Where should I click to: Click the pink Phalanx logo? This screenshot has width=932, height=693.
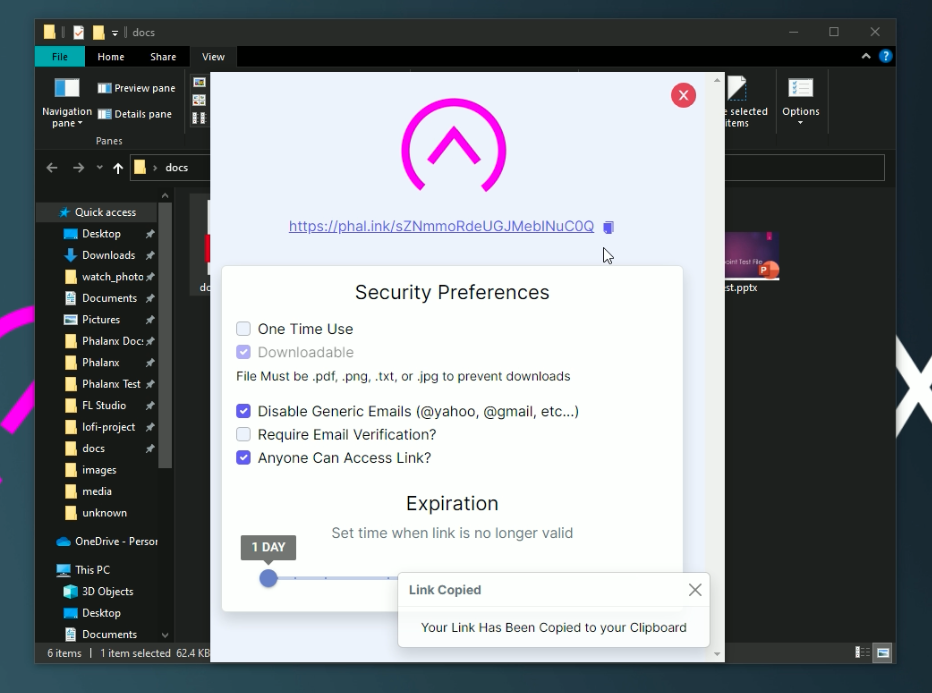[x=453, y=147]
